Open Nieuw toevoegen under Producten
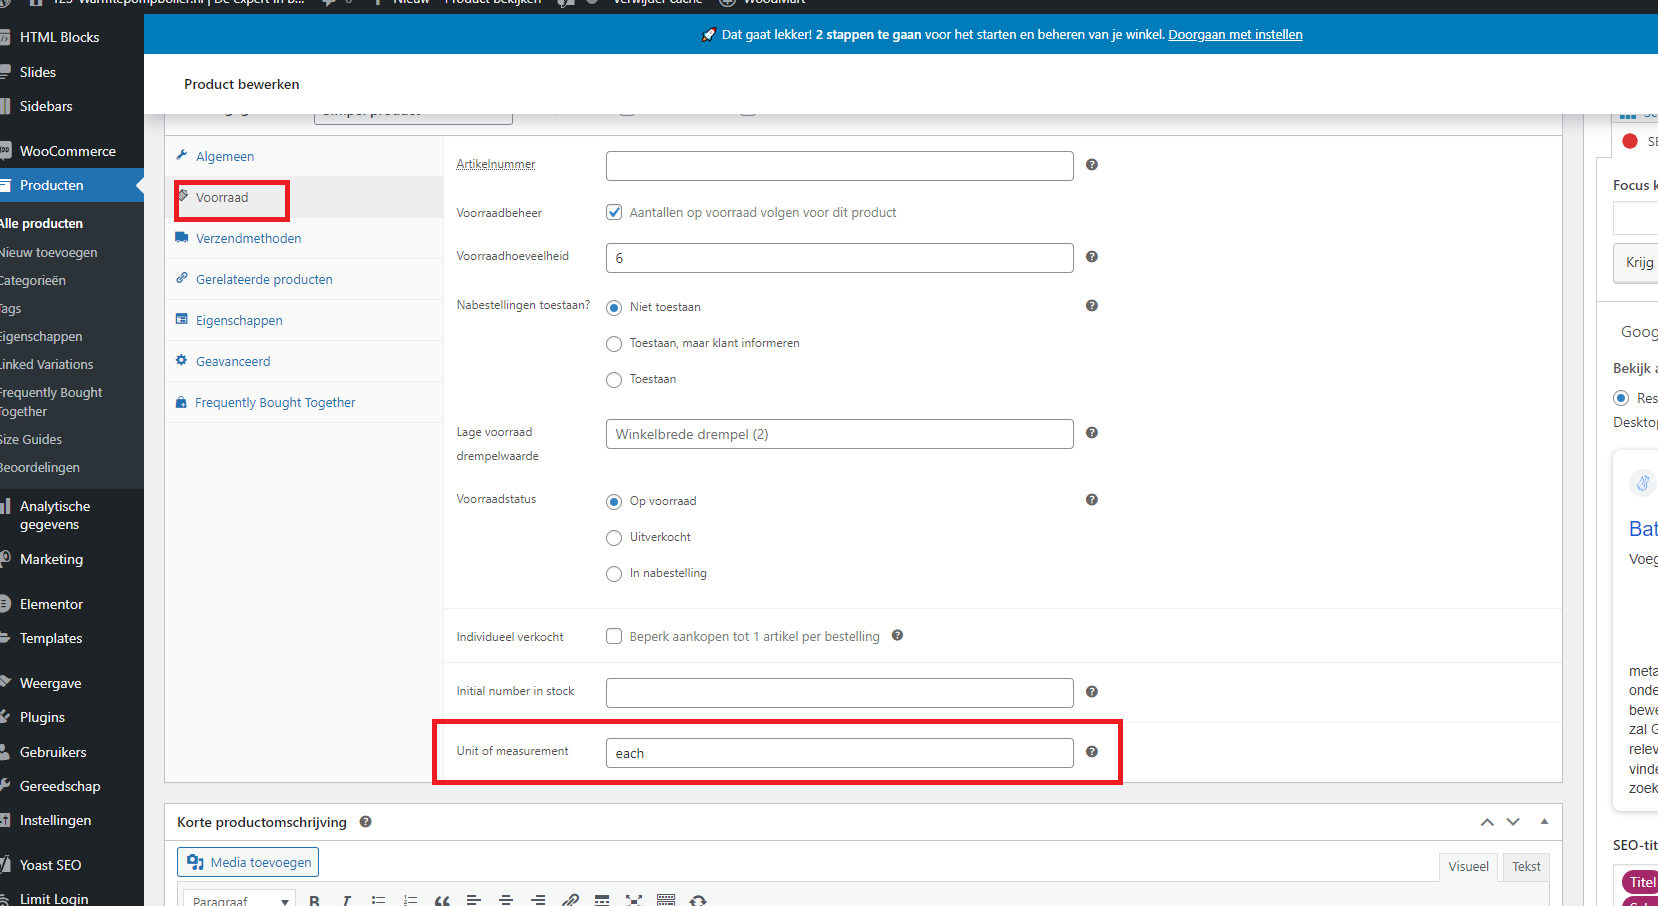Screen dimensions: 1658x906 tap(49, 253)
